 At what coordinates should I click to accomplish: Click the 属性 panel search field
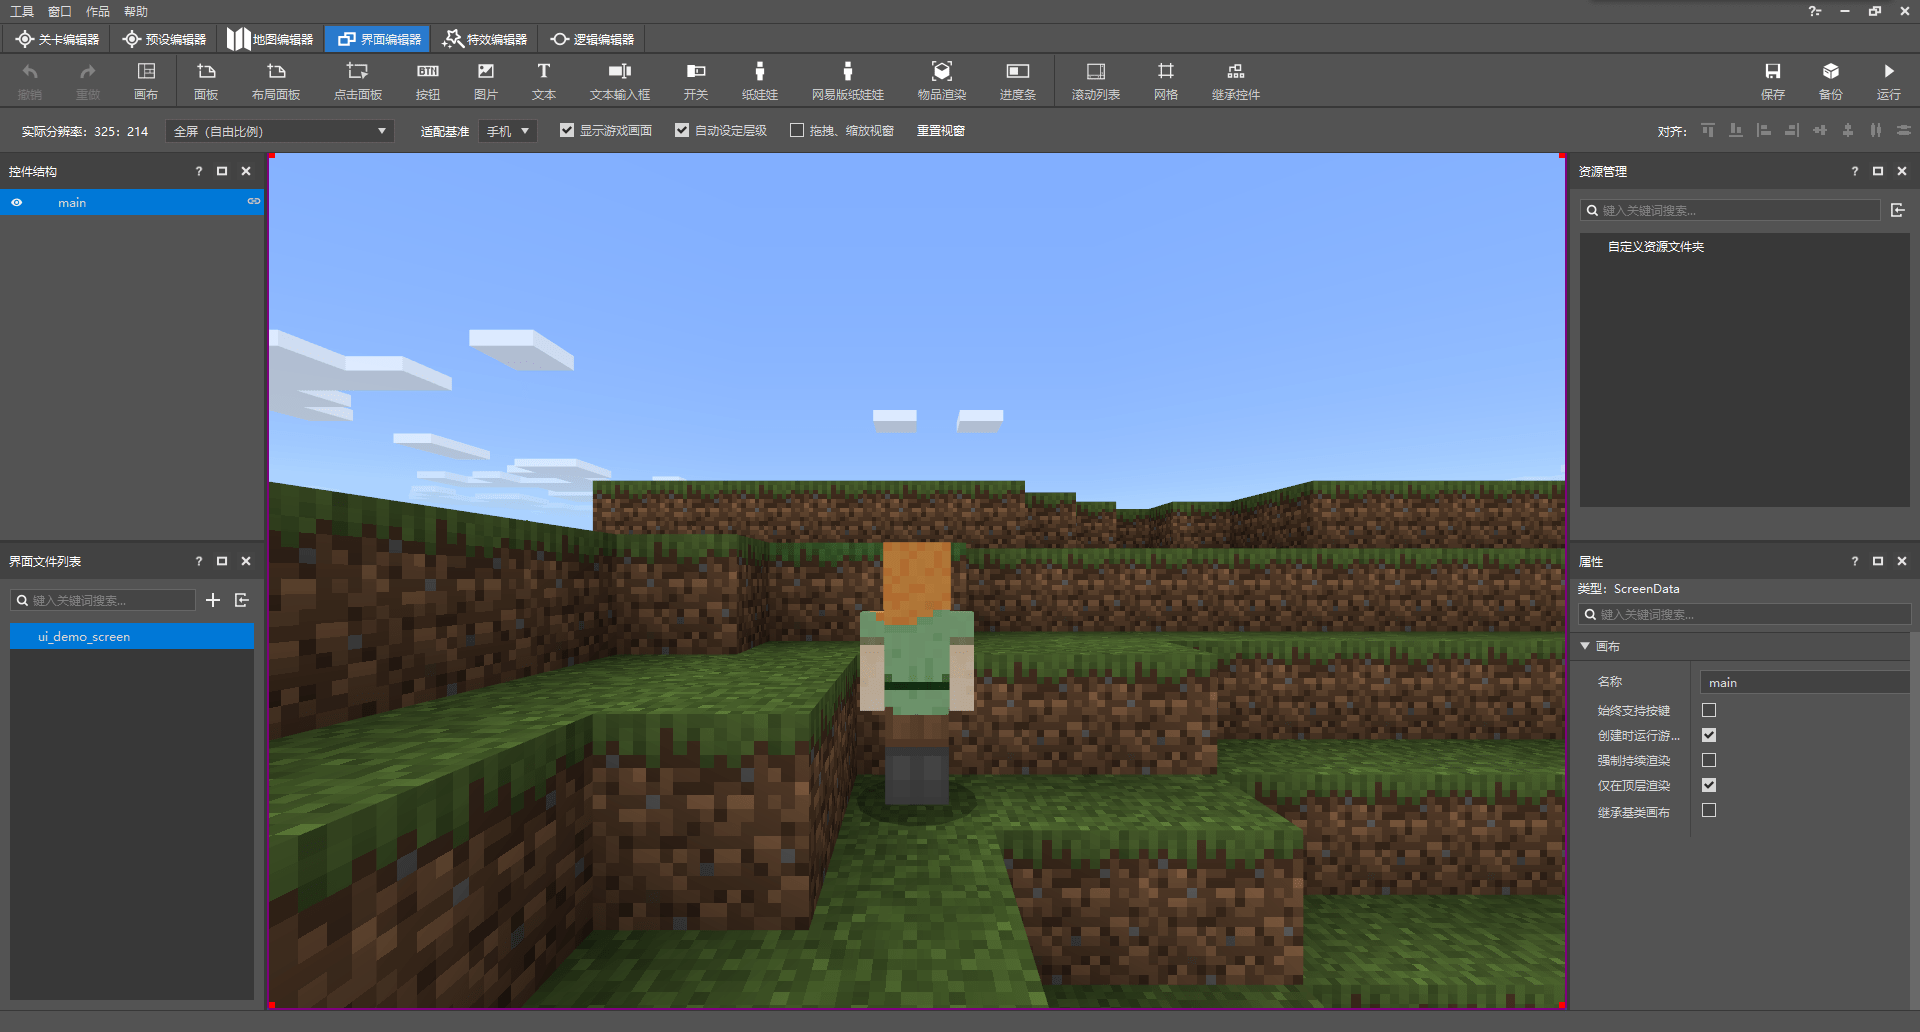click(x=1744, y=614)
